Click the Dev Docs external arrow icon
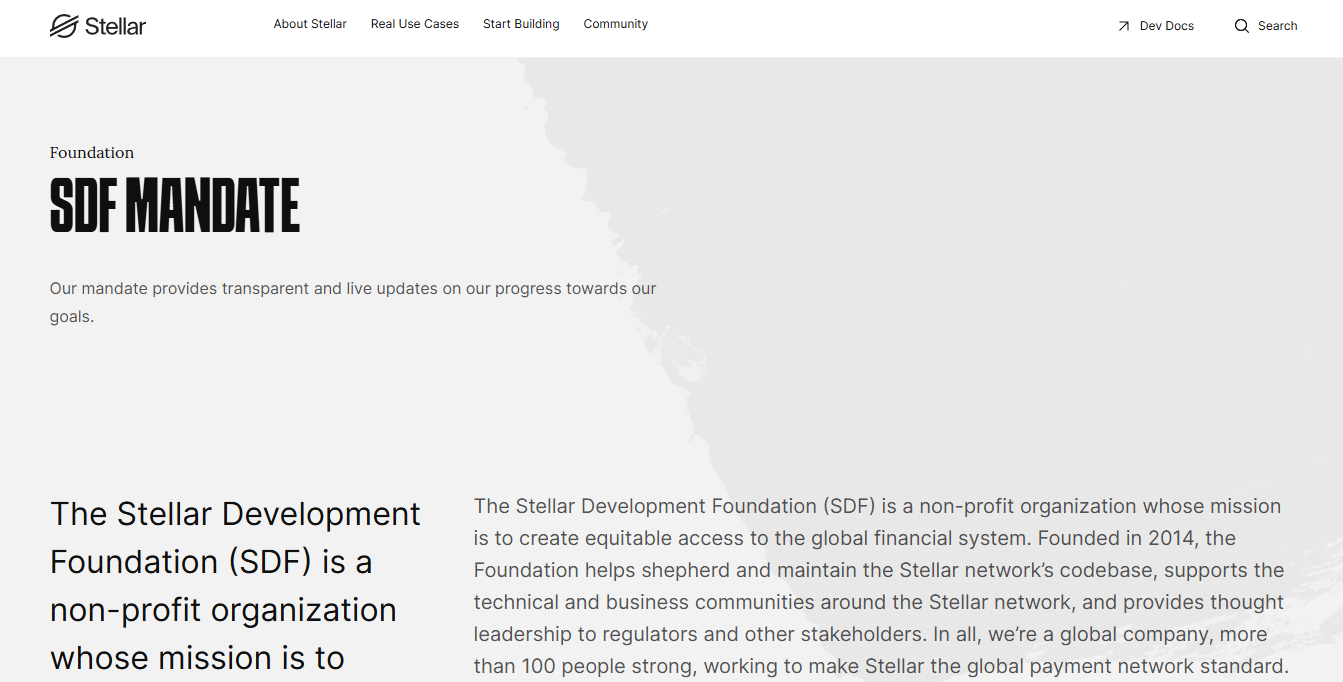 (1123, 26)
